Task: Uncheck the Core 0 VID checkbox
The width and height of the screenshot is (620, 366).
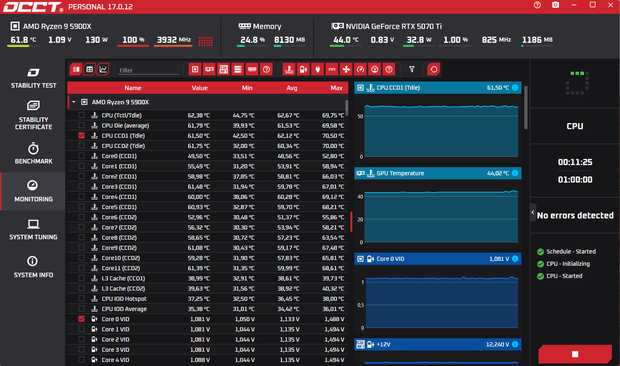Action: point(81,319)
